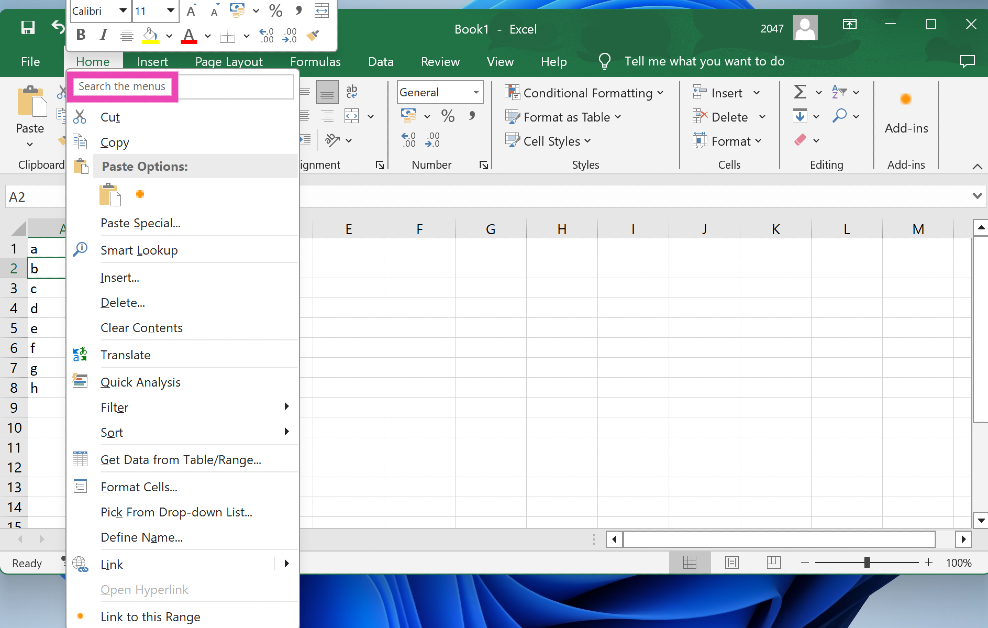Image resolution: width=988 pixels, height=628 pixels.
Task: Click Tell me what you want to do
Action: [x=704, y=62]
